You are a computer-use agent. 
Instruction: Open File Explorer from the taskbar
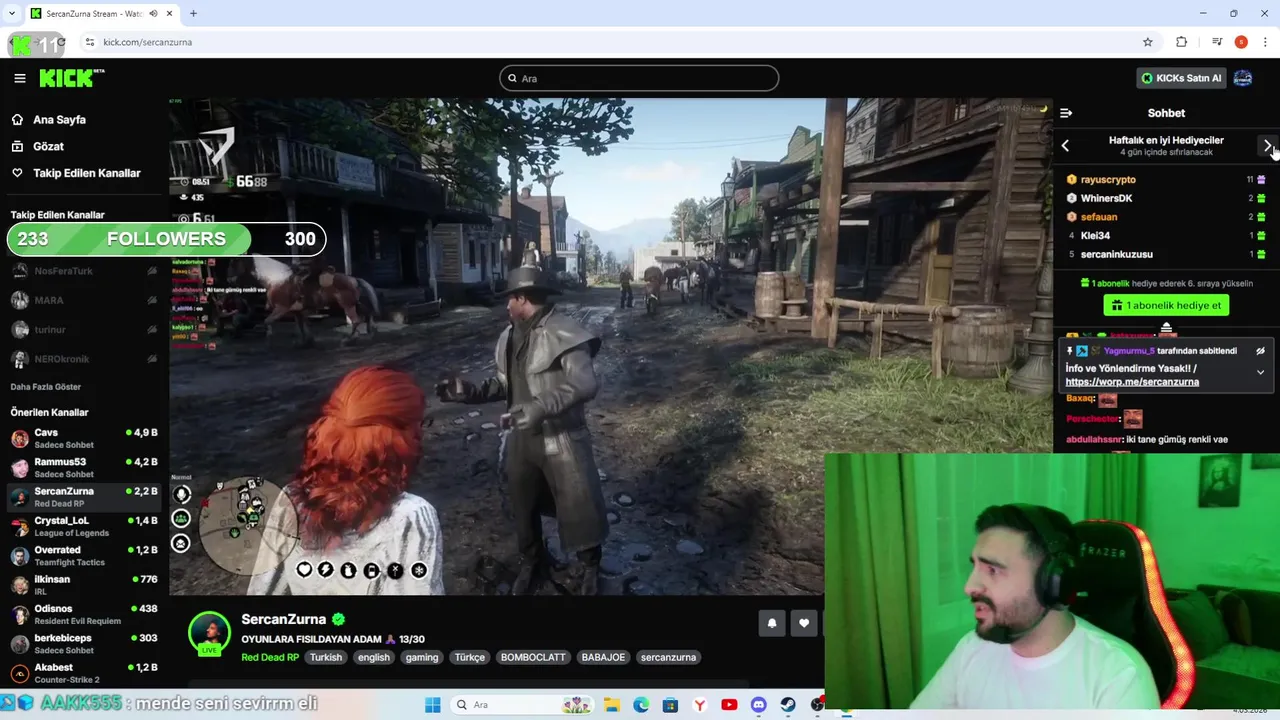tap(611, 705)
